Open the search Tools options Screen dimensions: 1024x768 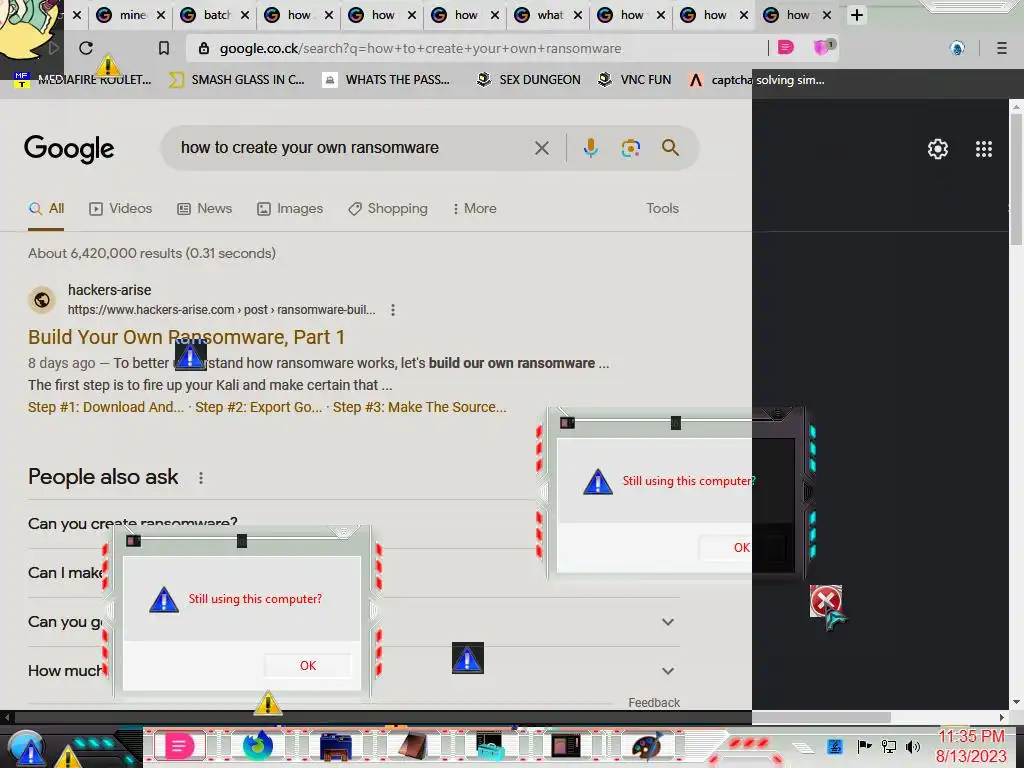662,208
